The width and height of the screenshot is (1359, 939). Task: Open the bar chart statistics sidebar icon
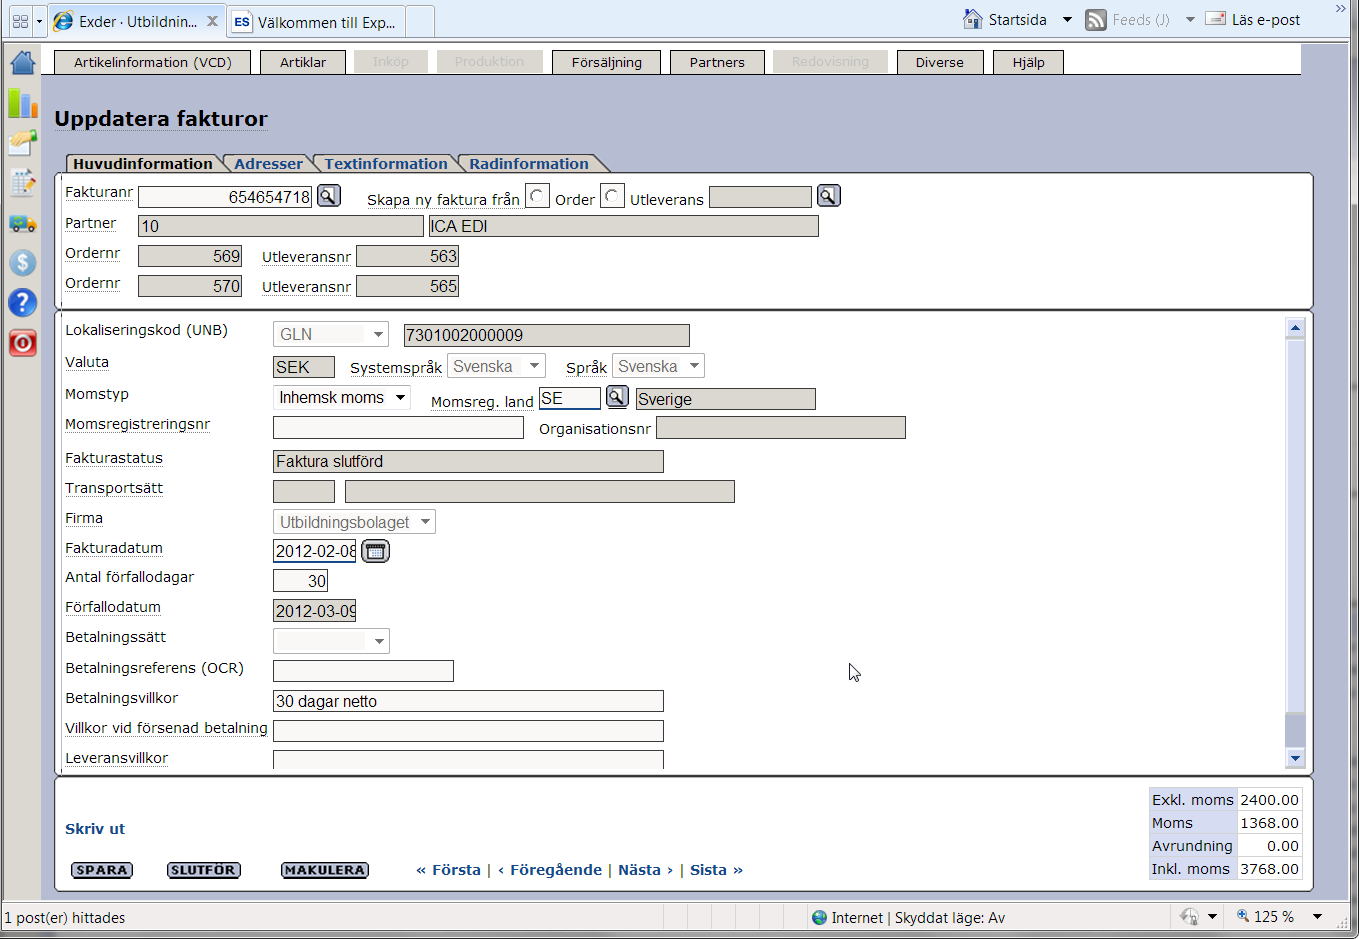pos(23,103)
